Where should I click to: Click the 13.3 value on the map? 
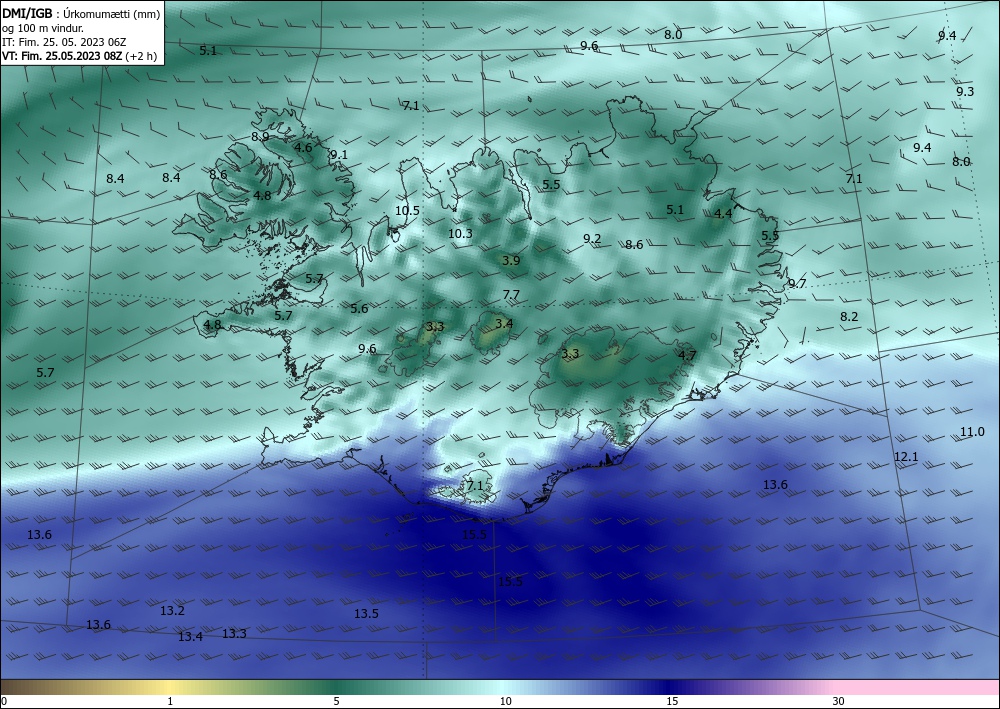234,633
